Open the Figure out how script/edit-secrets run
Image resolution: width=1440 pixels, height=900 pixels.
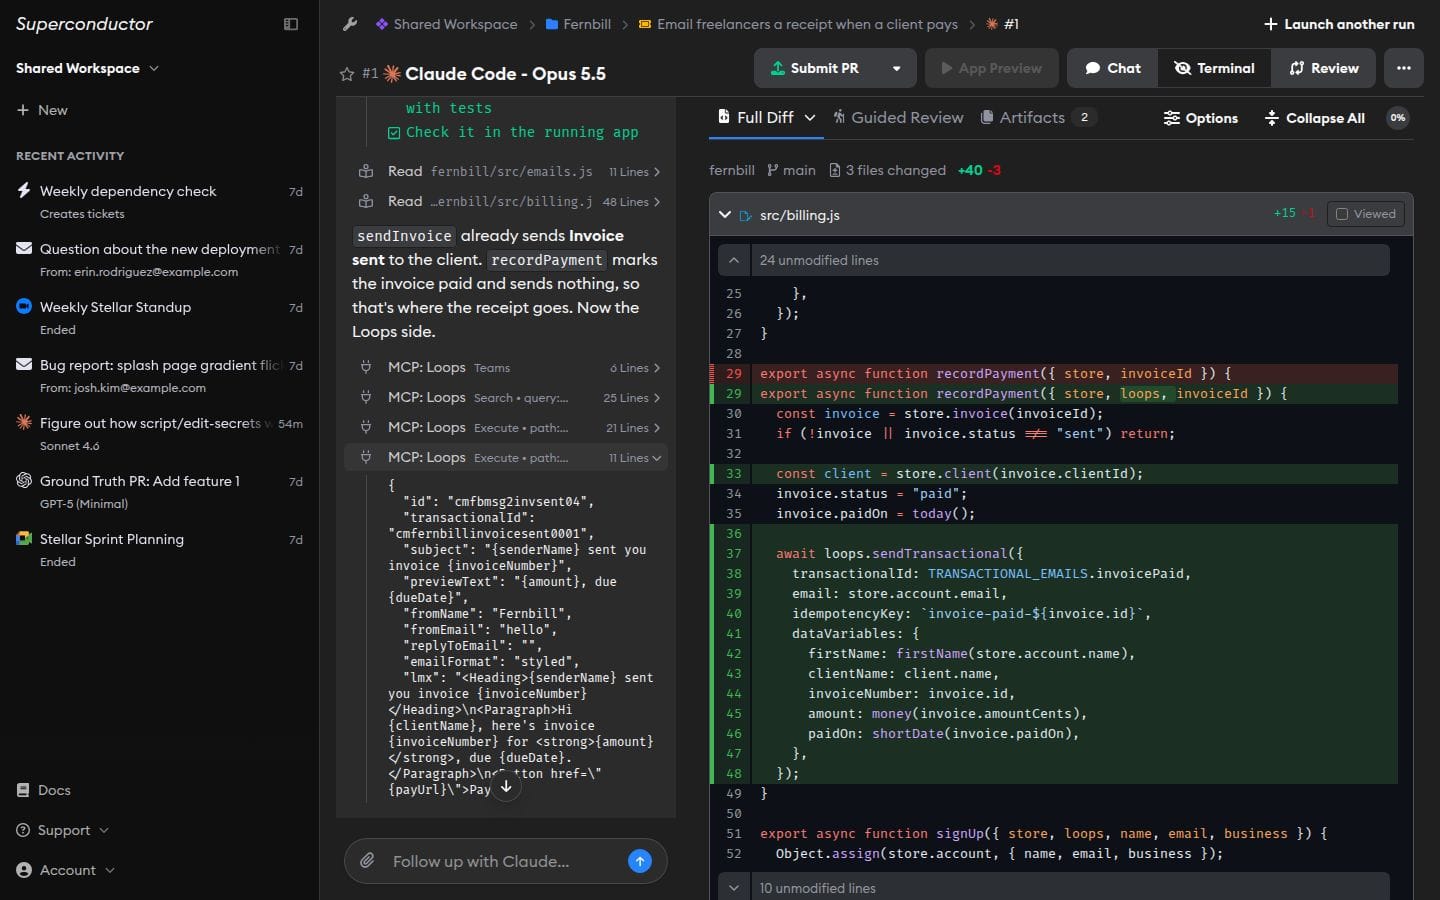coord(160,433)
